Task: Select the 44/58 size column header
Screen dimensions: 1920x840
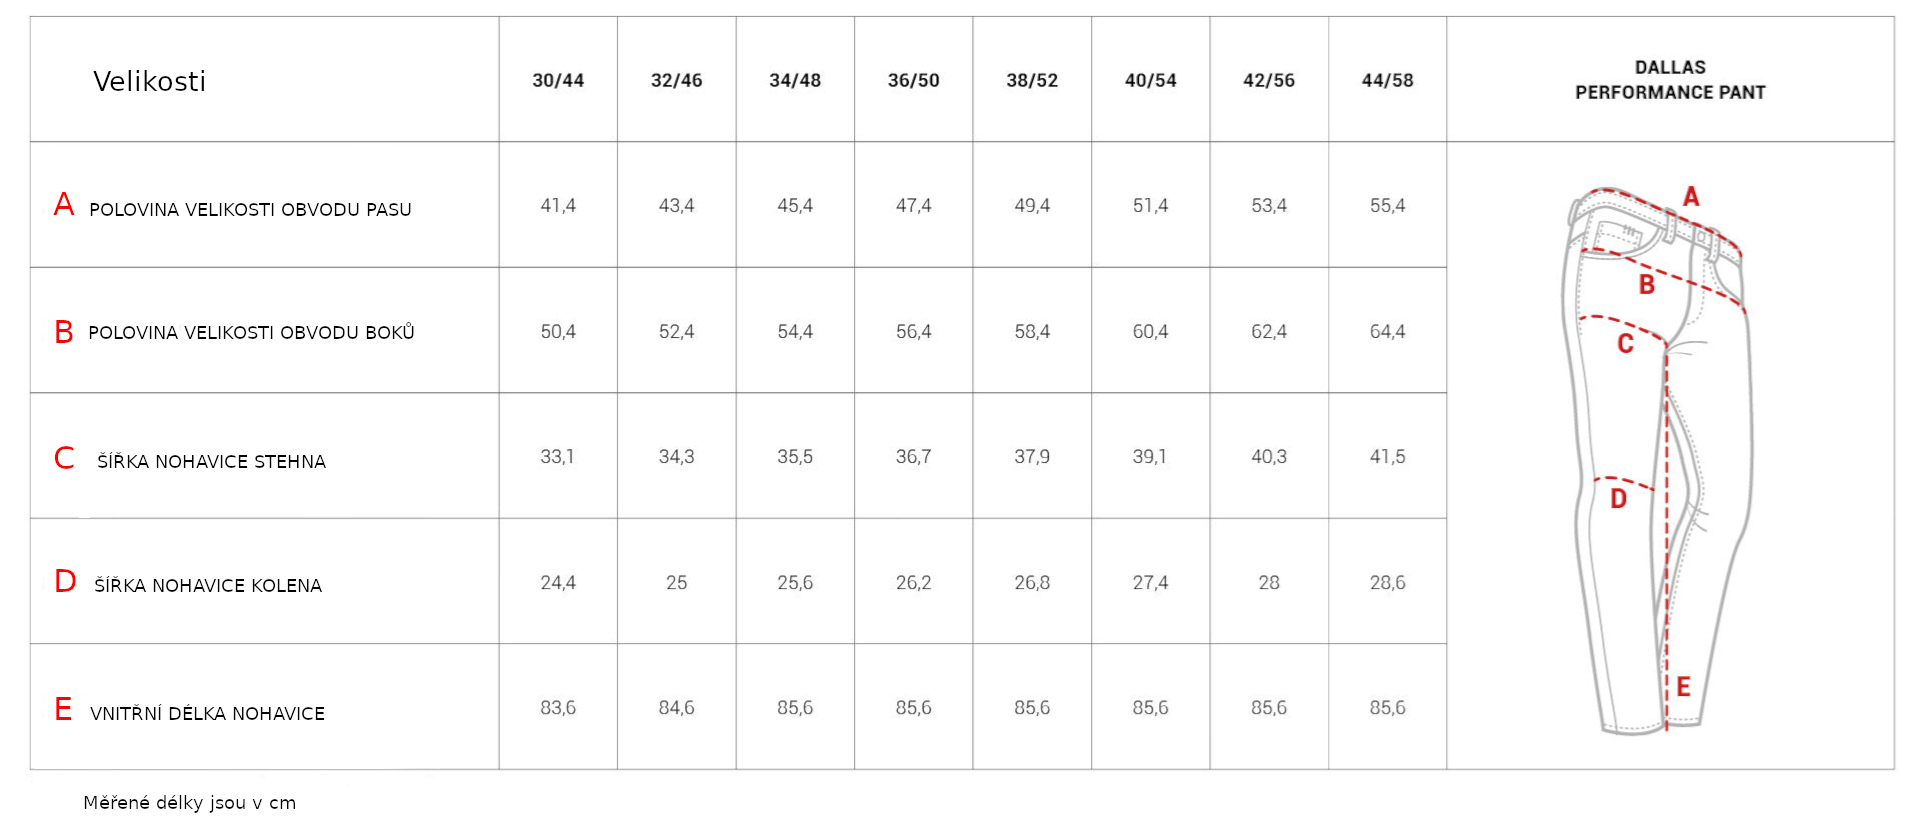Action: click(1388, 80)
